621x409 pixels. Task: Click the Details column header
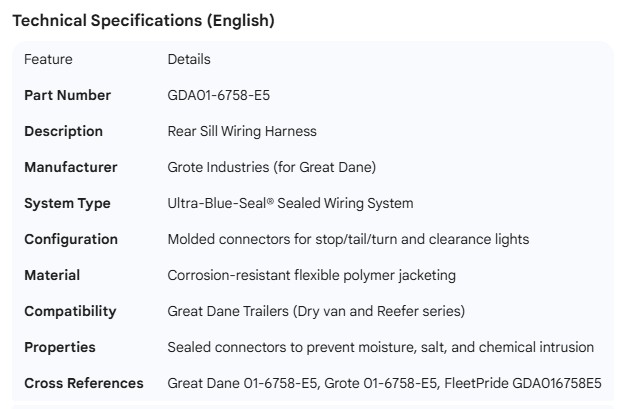[189, 60]
